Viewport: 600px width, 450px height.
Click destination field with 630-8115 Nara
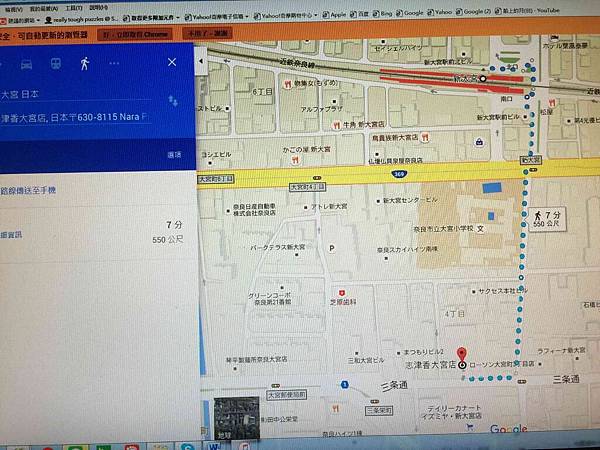click(75, 117)
